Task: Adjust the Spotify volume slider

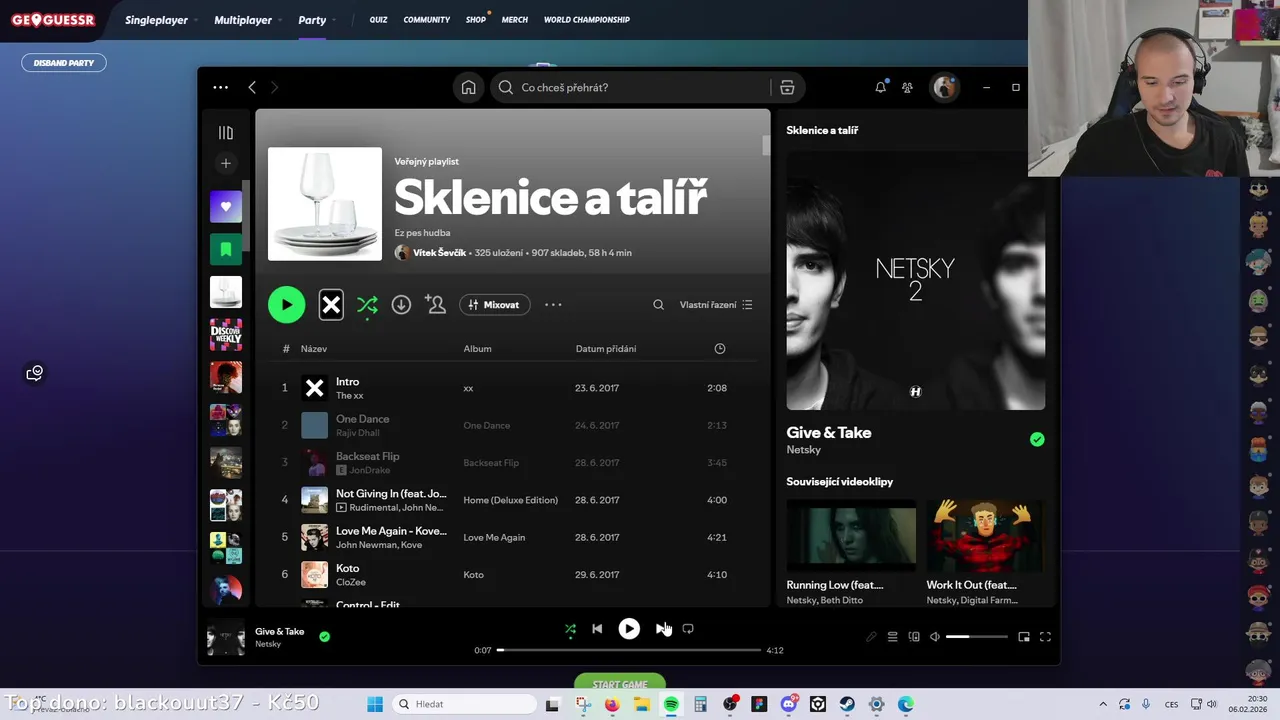Action: coord(977,637)
